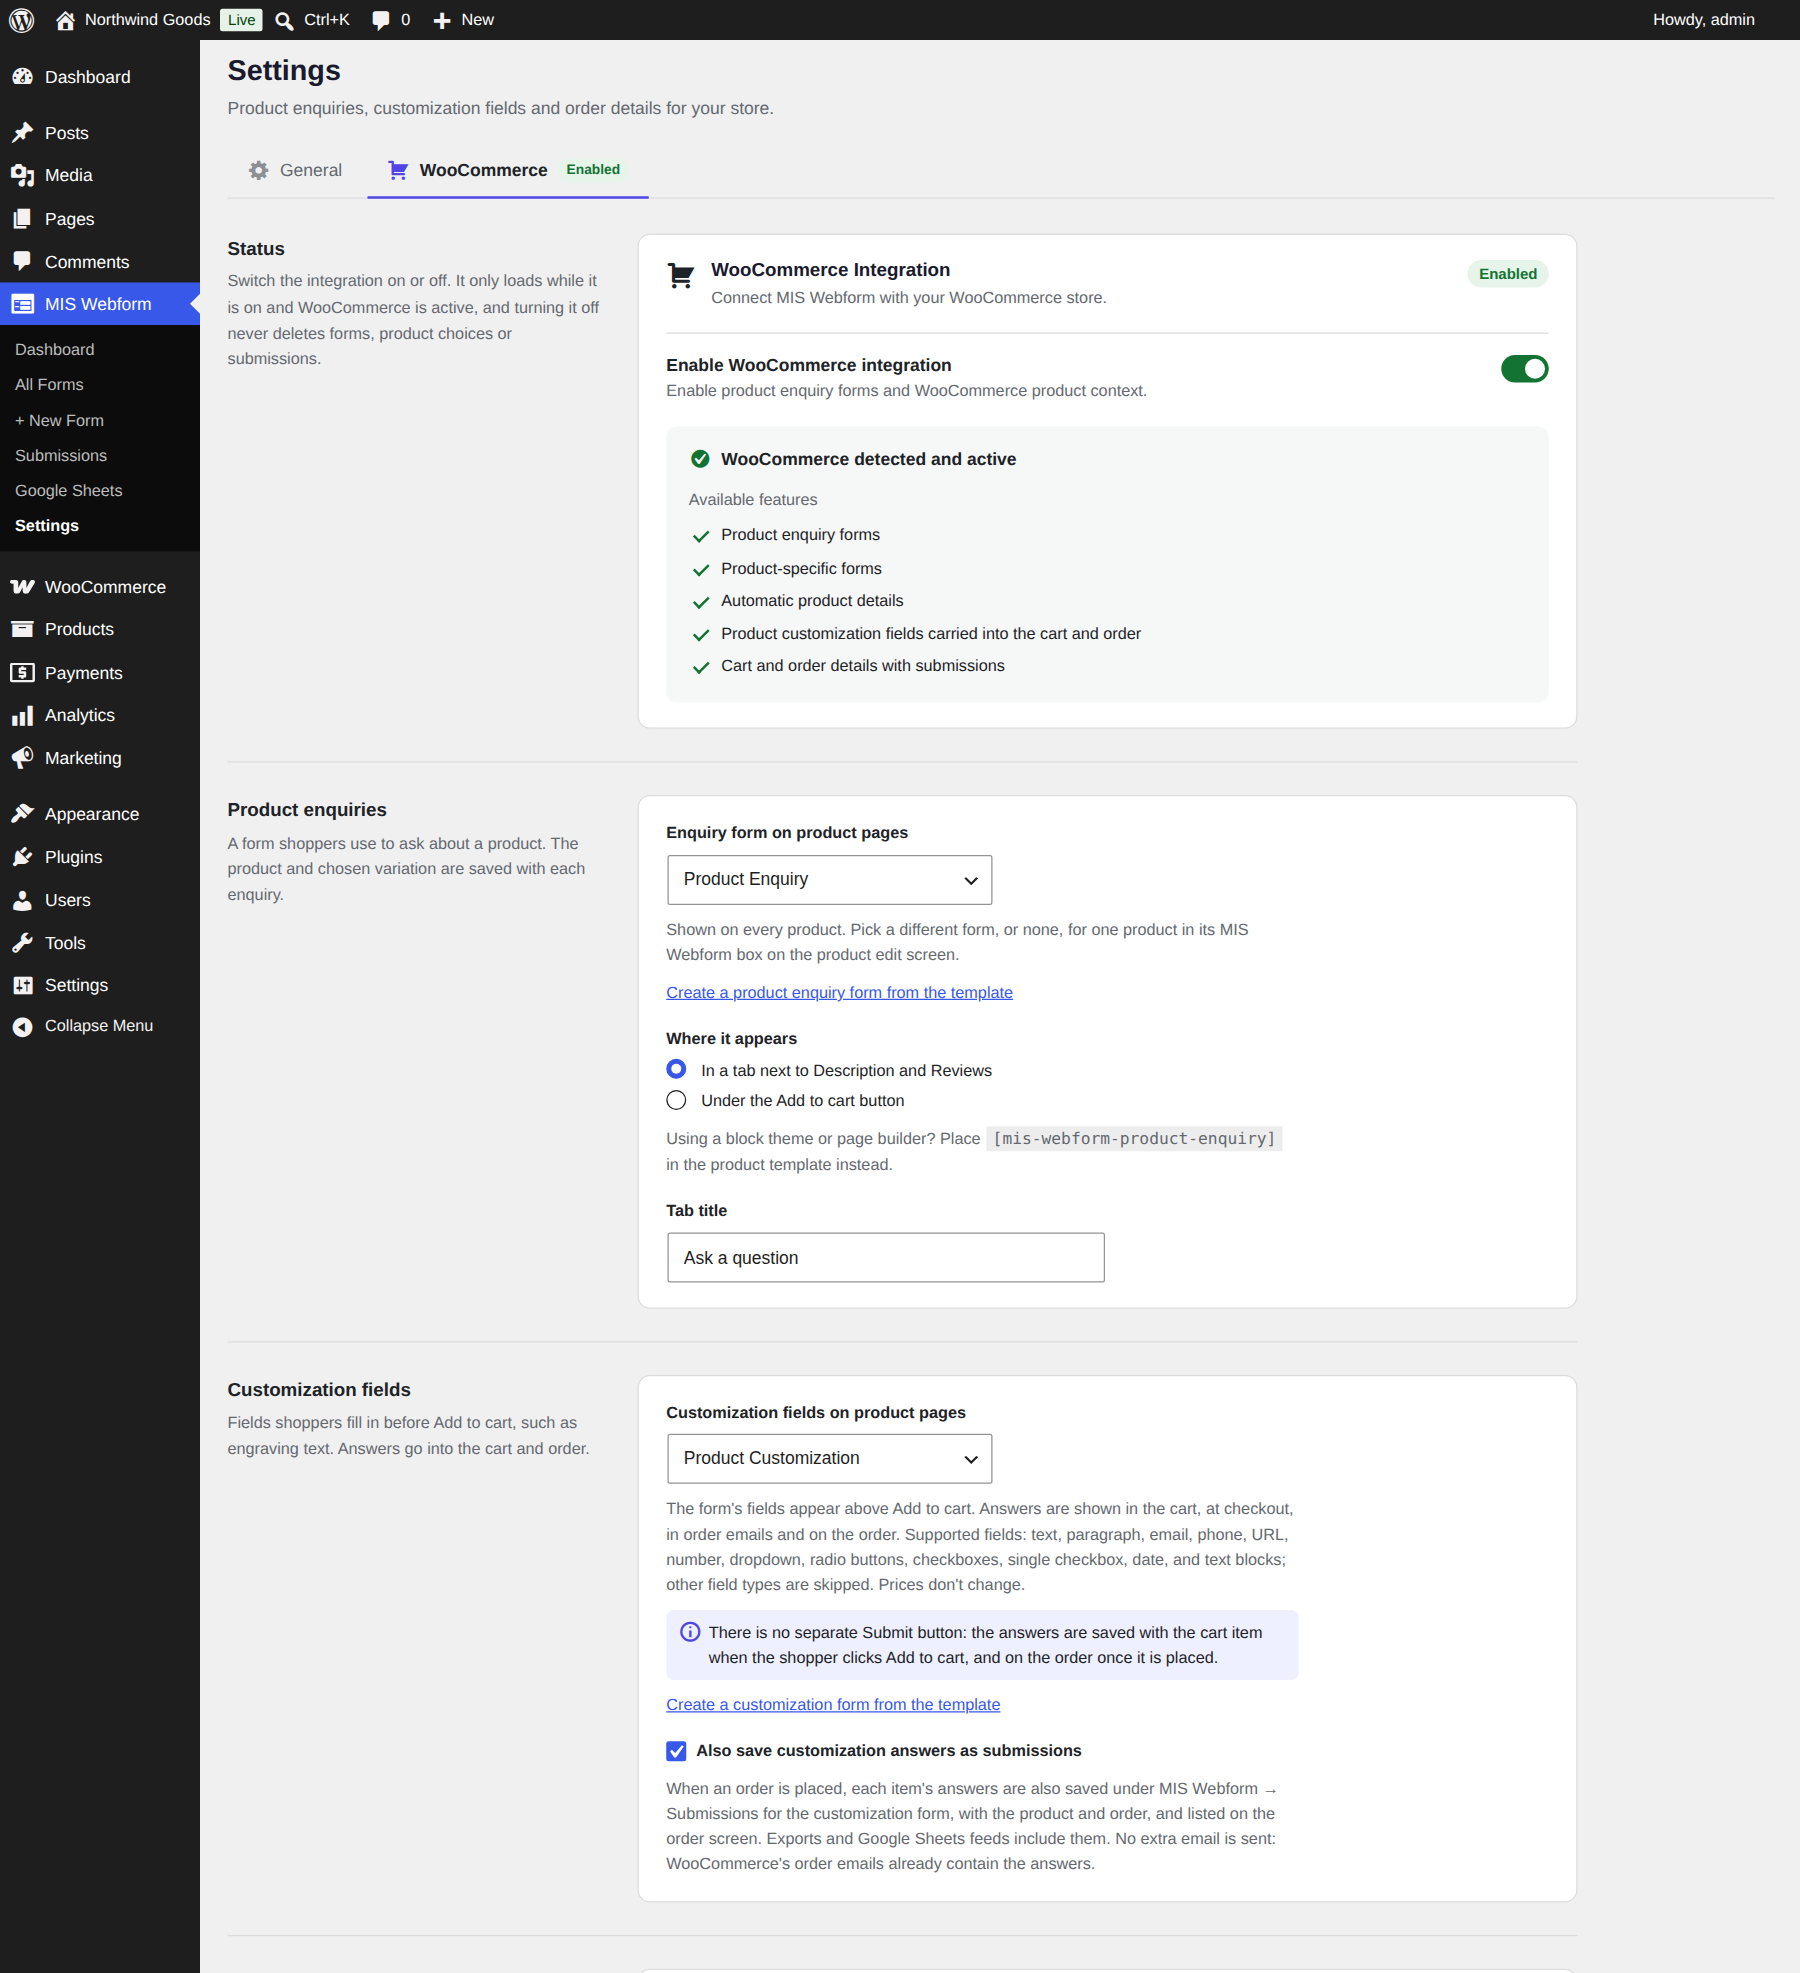This screenshot has height=1973, width=1800.
Task: Click the Tools wrench icon
Action: point(22,943)
